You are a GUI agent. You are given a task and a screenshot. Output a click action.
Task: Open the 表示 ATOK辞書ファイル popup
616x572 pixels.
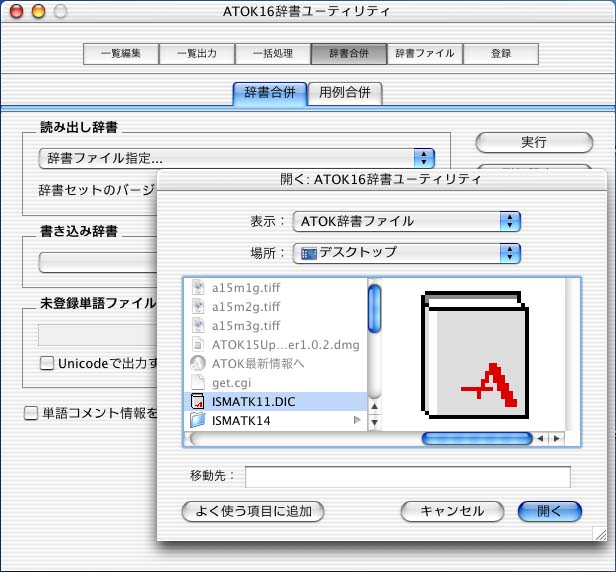(407, 221)
